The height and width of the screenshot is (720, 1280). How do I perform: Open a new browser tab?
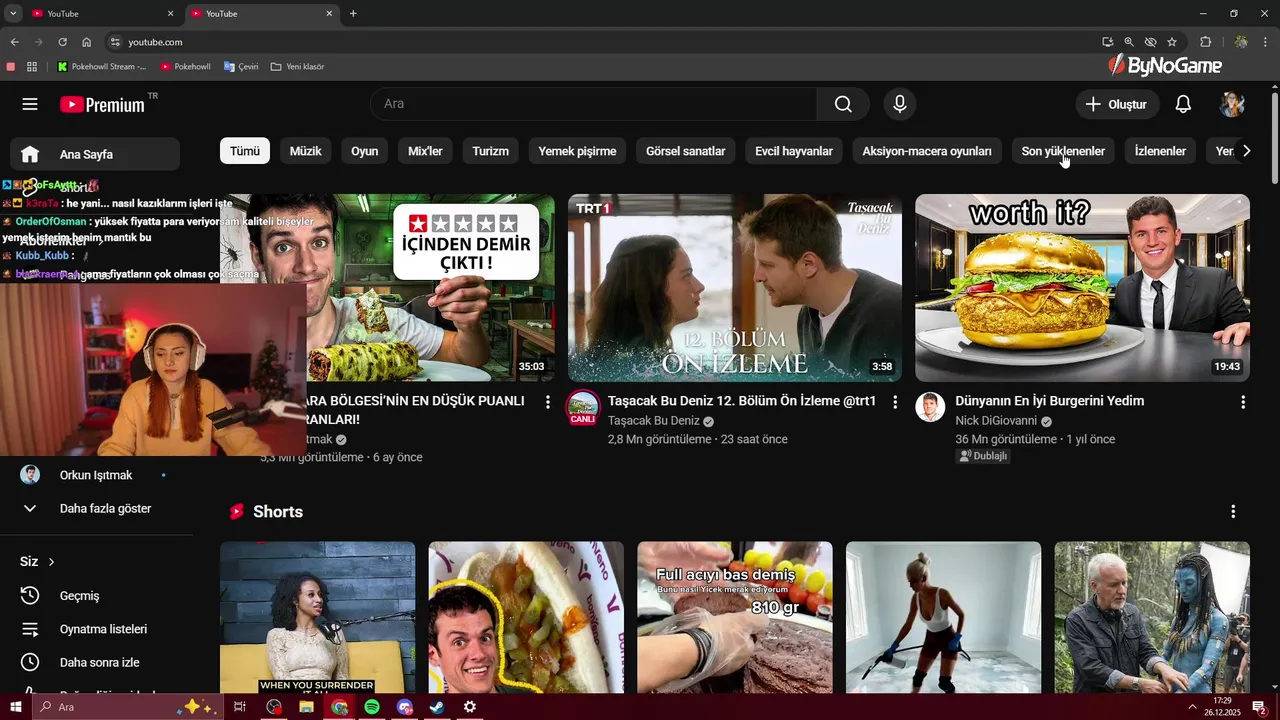(353, 13)
